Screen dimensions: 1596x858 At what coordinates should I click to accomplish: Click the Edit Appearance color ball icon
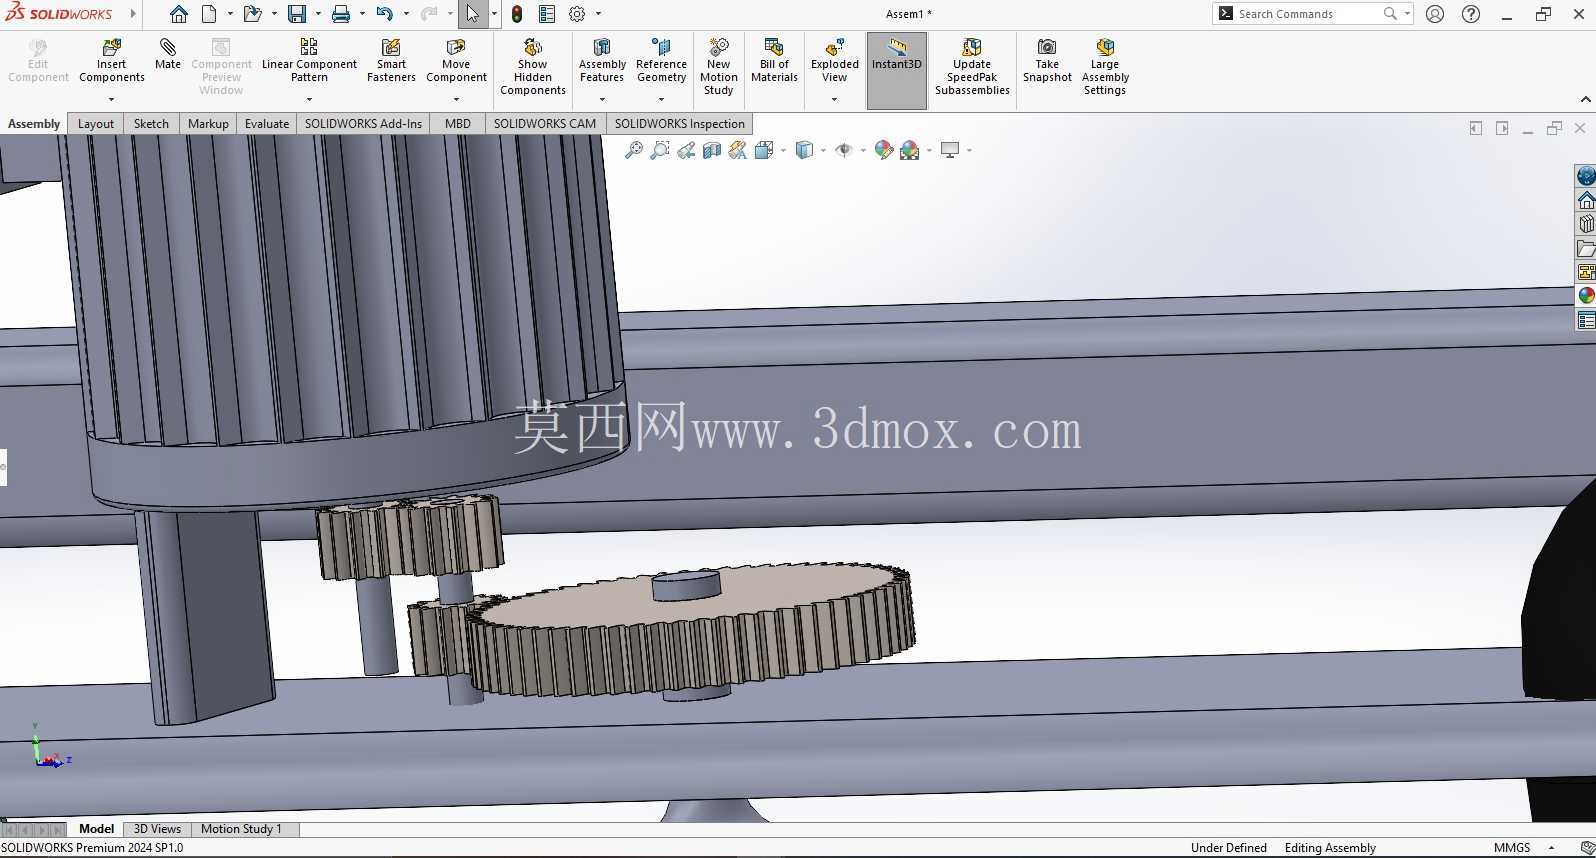pyautogui.click(x=883, y=150)
